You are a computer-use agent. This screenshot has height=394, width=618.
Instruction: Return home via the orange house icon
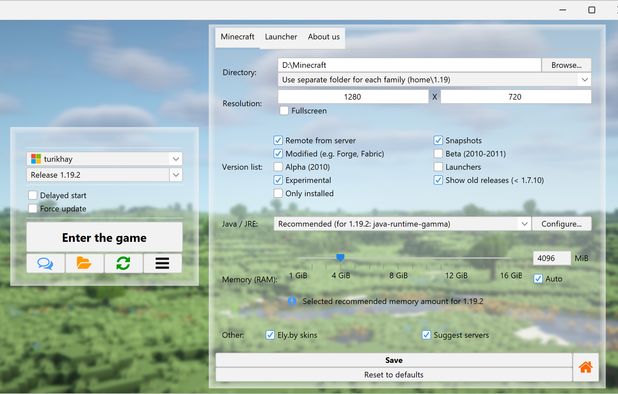586,367
